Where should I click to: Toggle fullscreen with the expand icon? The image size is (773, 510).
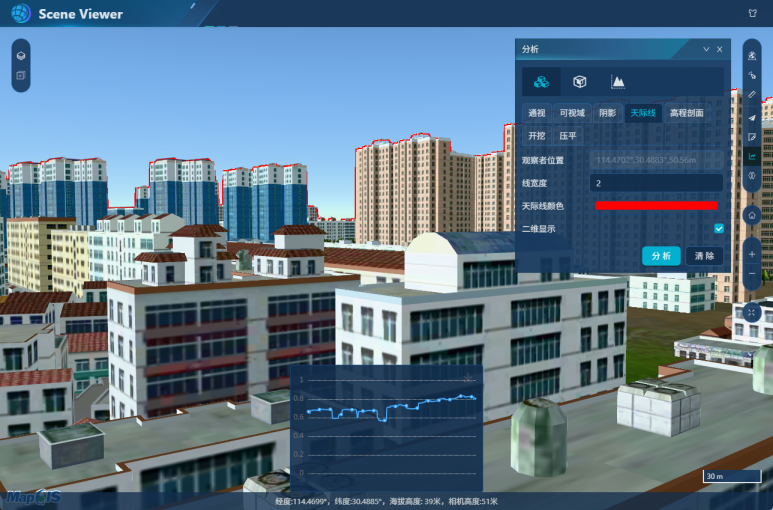(752, 312)
